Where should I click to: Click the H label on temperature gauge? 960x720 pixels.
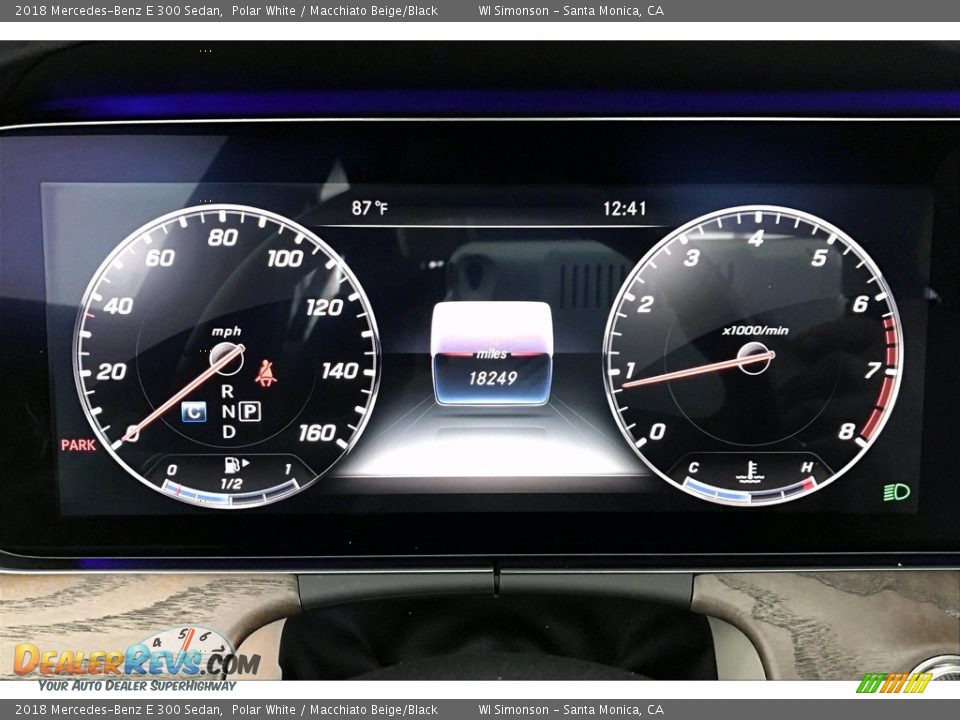(807, 467)
